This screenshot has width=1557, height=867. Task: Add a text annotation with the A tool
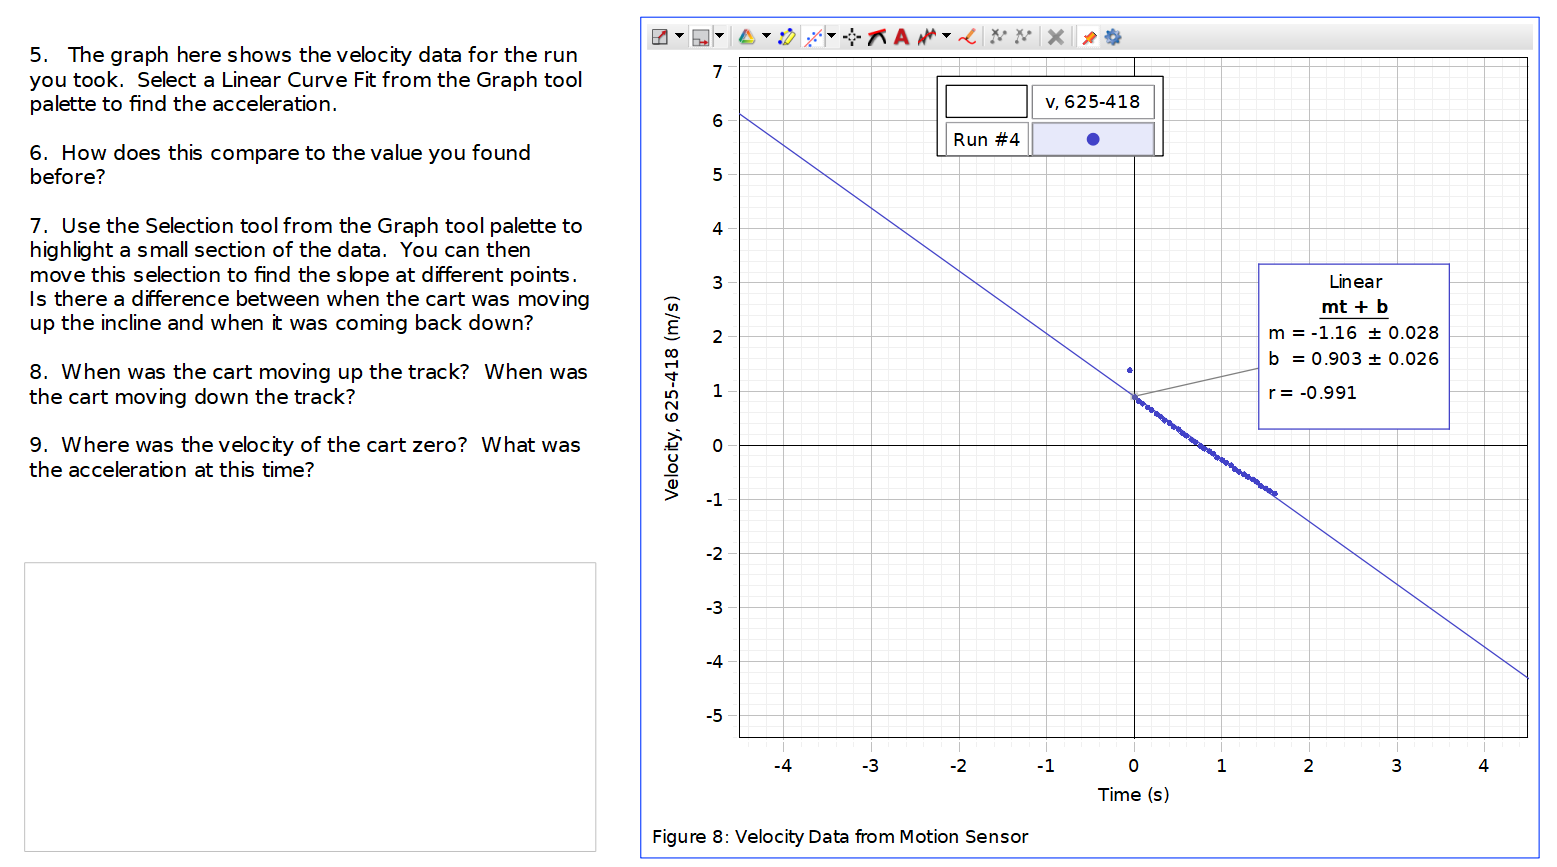899,37
